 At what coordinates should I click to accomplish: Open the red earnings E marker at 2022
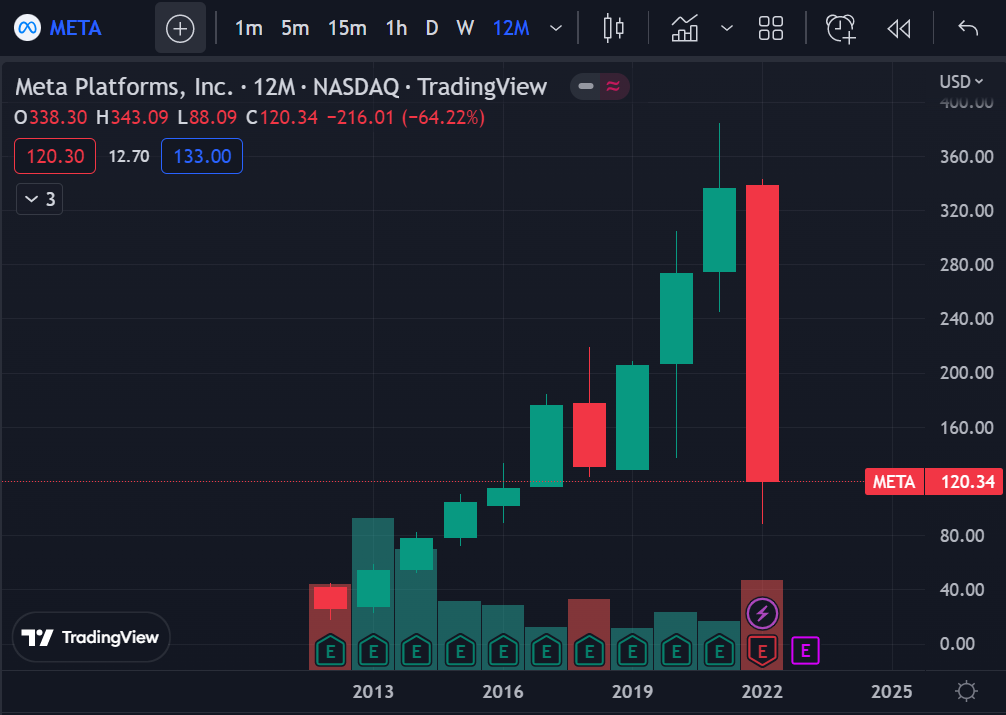(x=762, y=652)
